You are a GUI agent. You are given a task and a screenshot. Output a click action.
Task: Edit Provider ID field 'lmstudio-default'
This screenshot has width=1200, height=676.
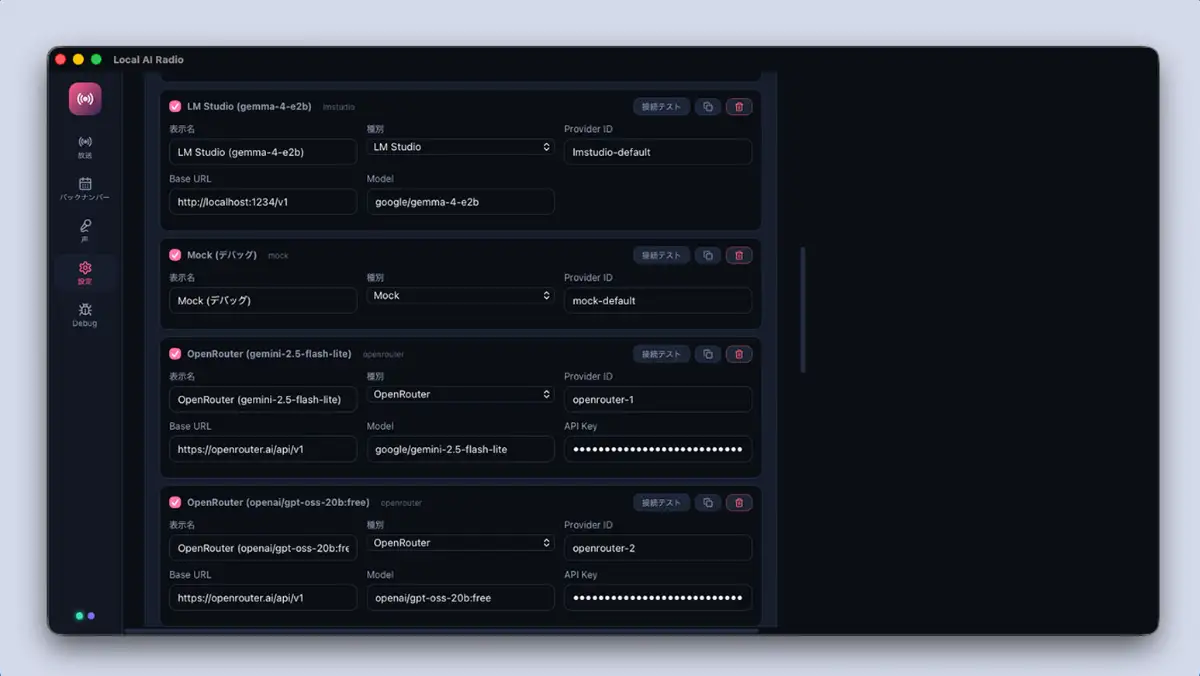coord(658,152)
